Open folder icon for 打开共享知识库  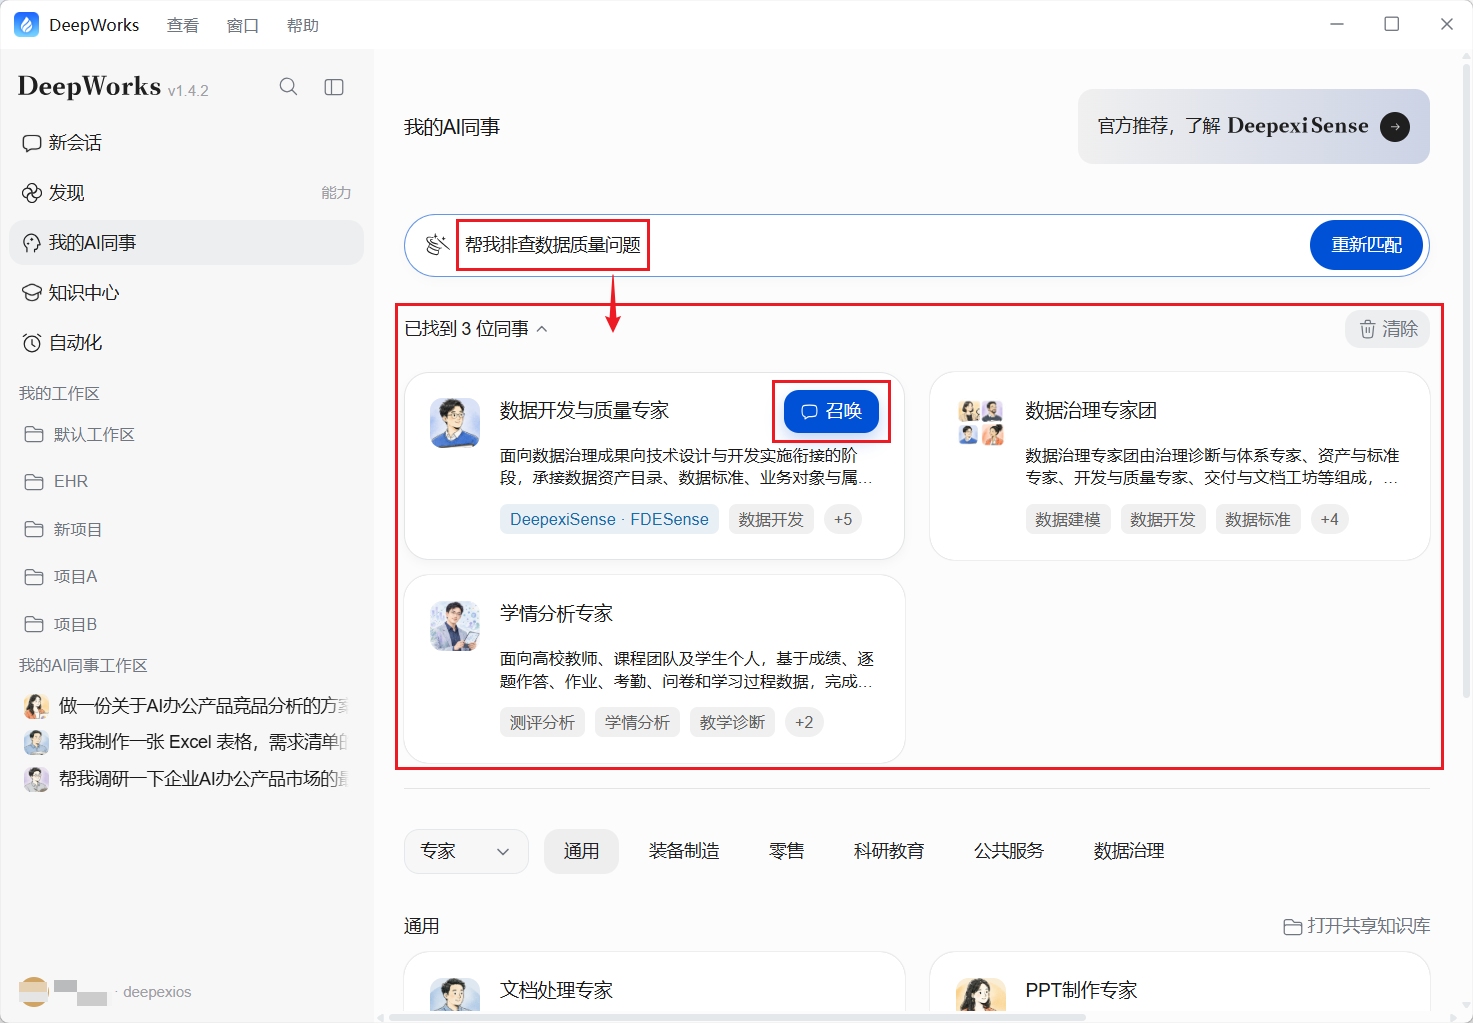[x=1292, y=927]
